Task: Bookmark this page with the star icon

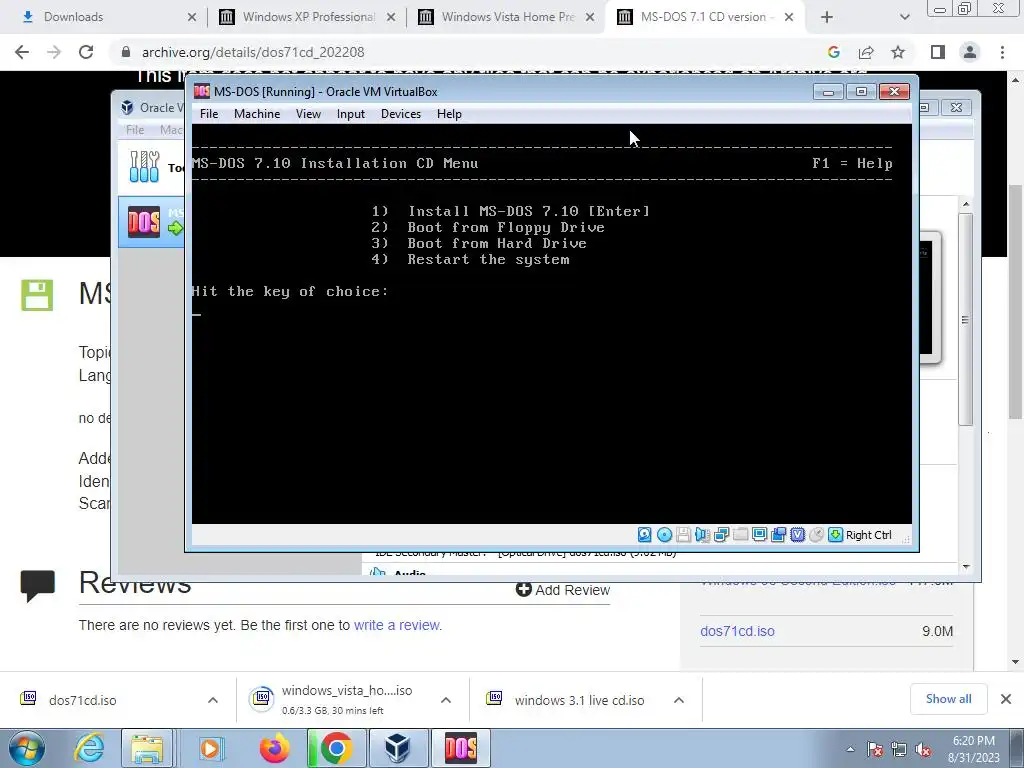Action: pos(898,52)
